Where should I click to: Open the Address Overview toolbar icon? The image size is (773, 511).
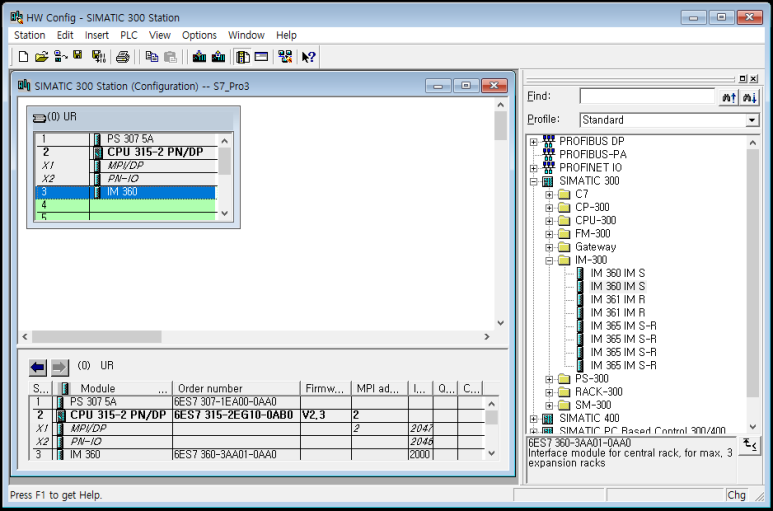pyautogui.click(x=261, y=57)
